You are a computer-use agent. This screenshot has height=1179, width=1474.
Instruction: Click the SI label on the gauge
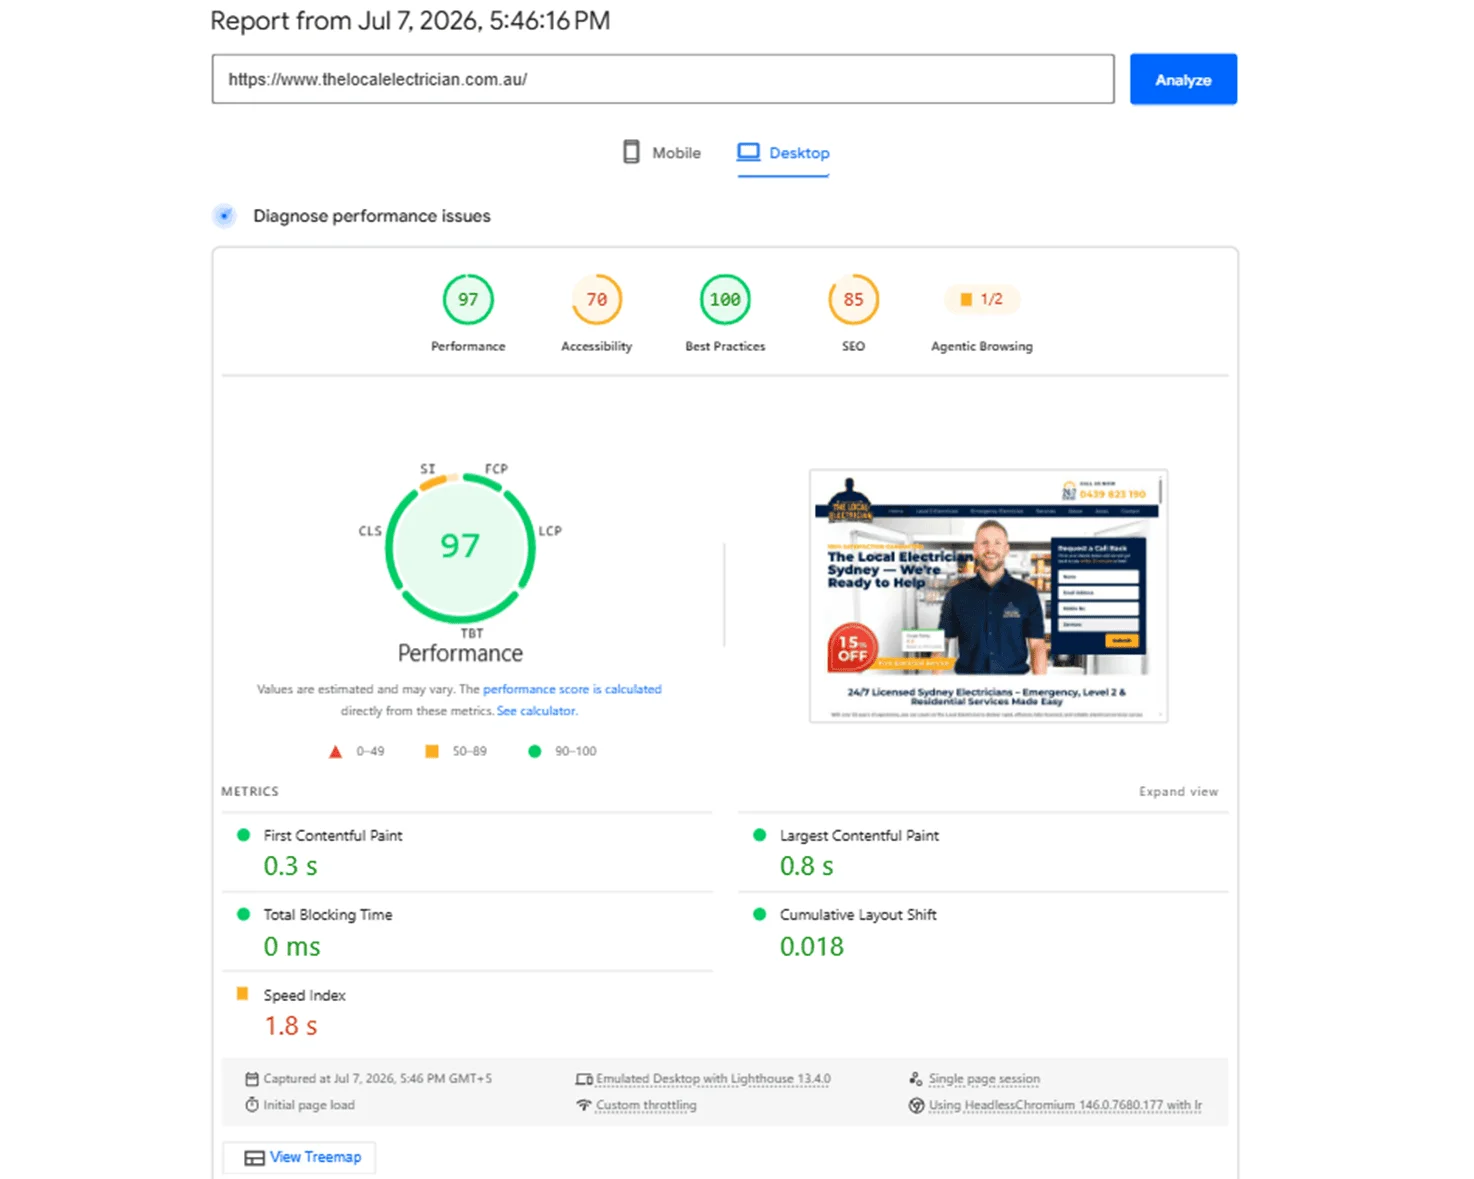pos(428,469)
